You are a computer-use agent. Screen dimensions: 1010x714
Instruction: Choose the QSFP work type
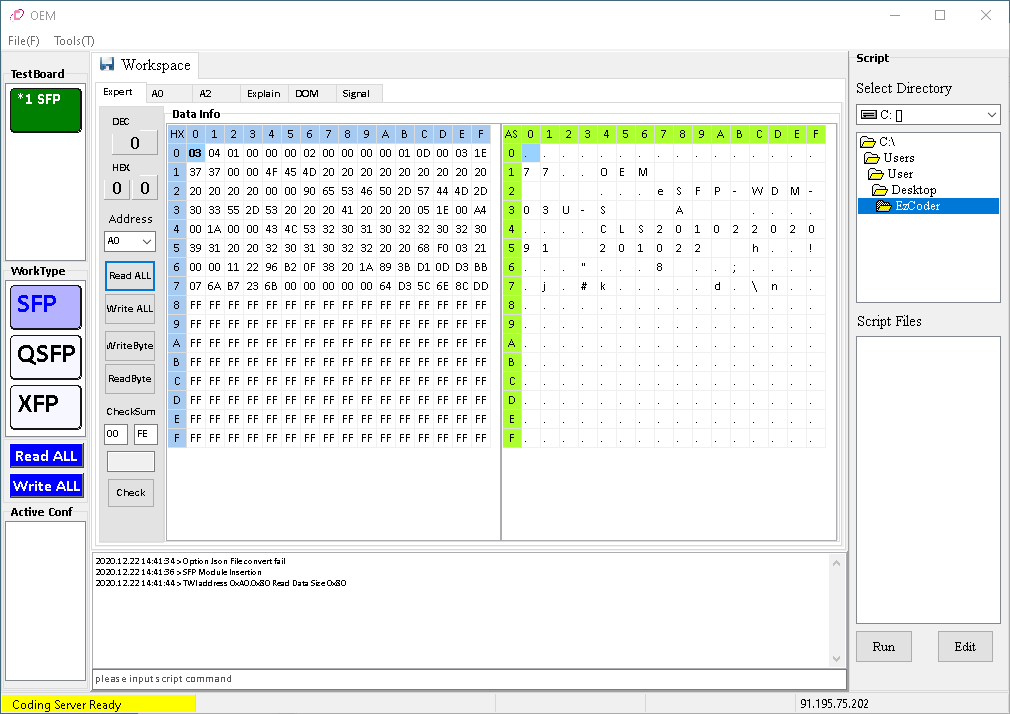click(45, 356)
